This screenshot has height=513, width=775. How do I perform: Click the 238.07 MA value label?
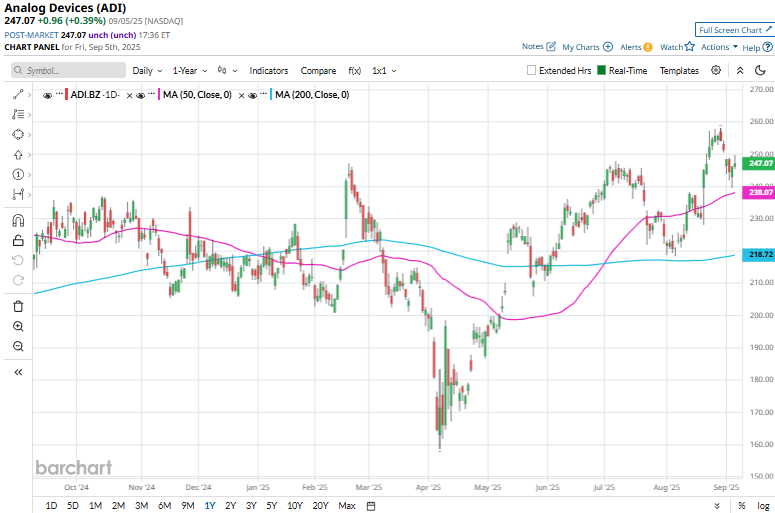[759, 192]
